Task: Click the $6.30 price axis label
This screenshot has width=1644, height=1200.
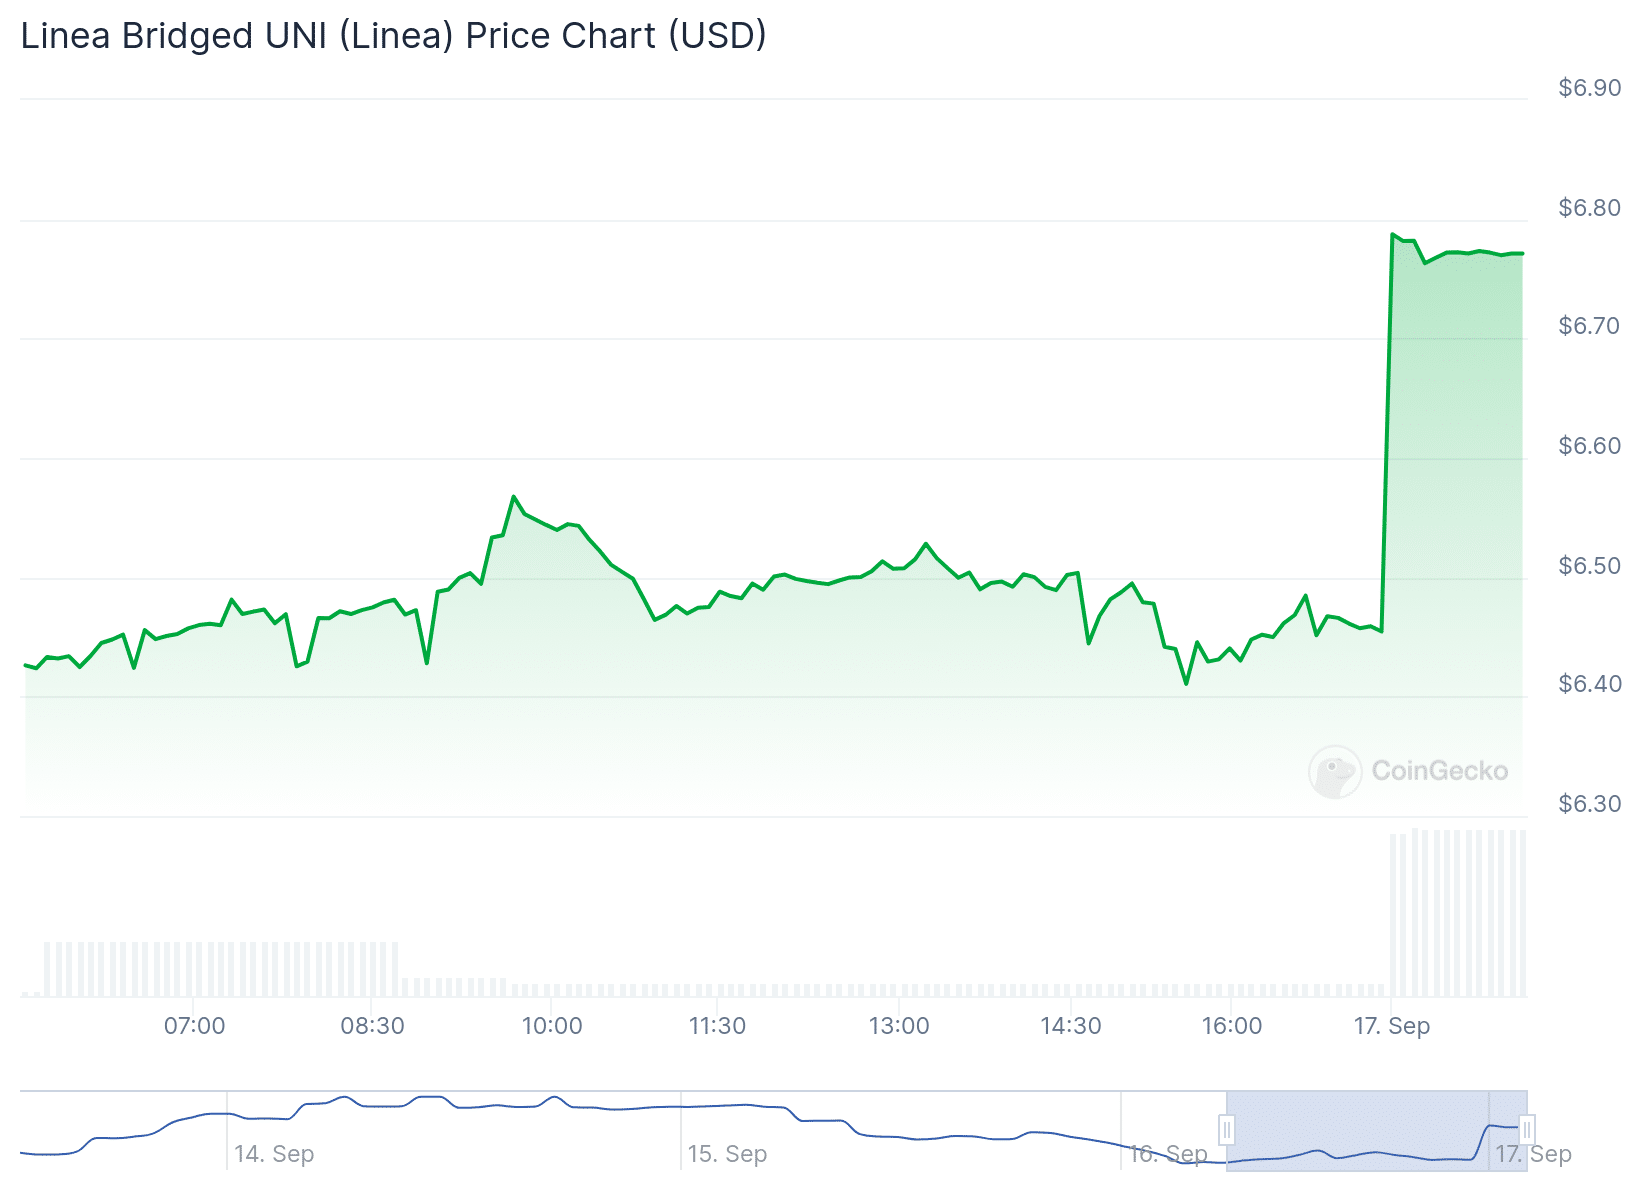Action: (1589, 804)
